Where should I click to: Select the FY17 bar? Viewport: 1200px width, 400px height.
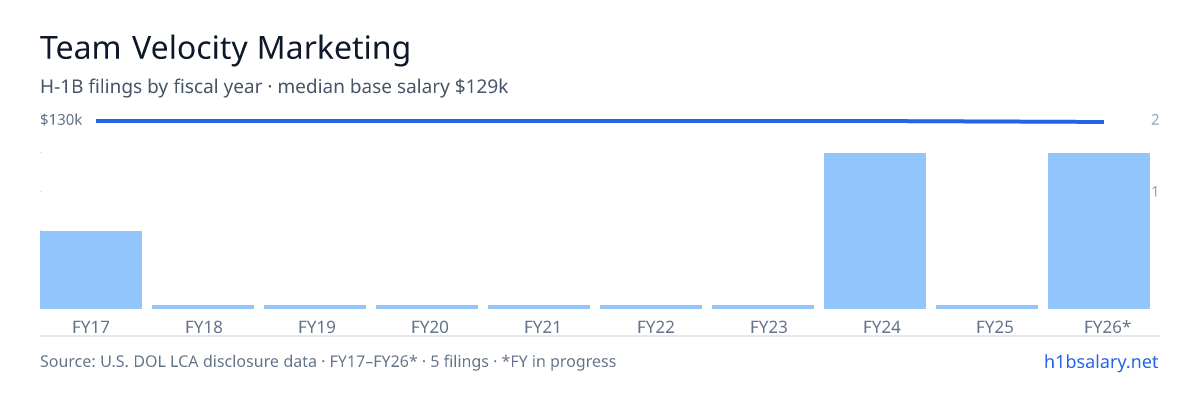coord(91,270)
